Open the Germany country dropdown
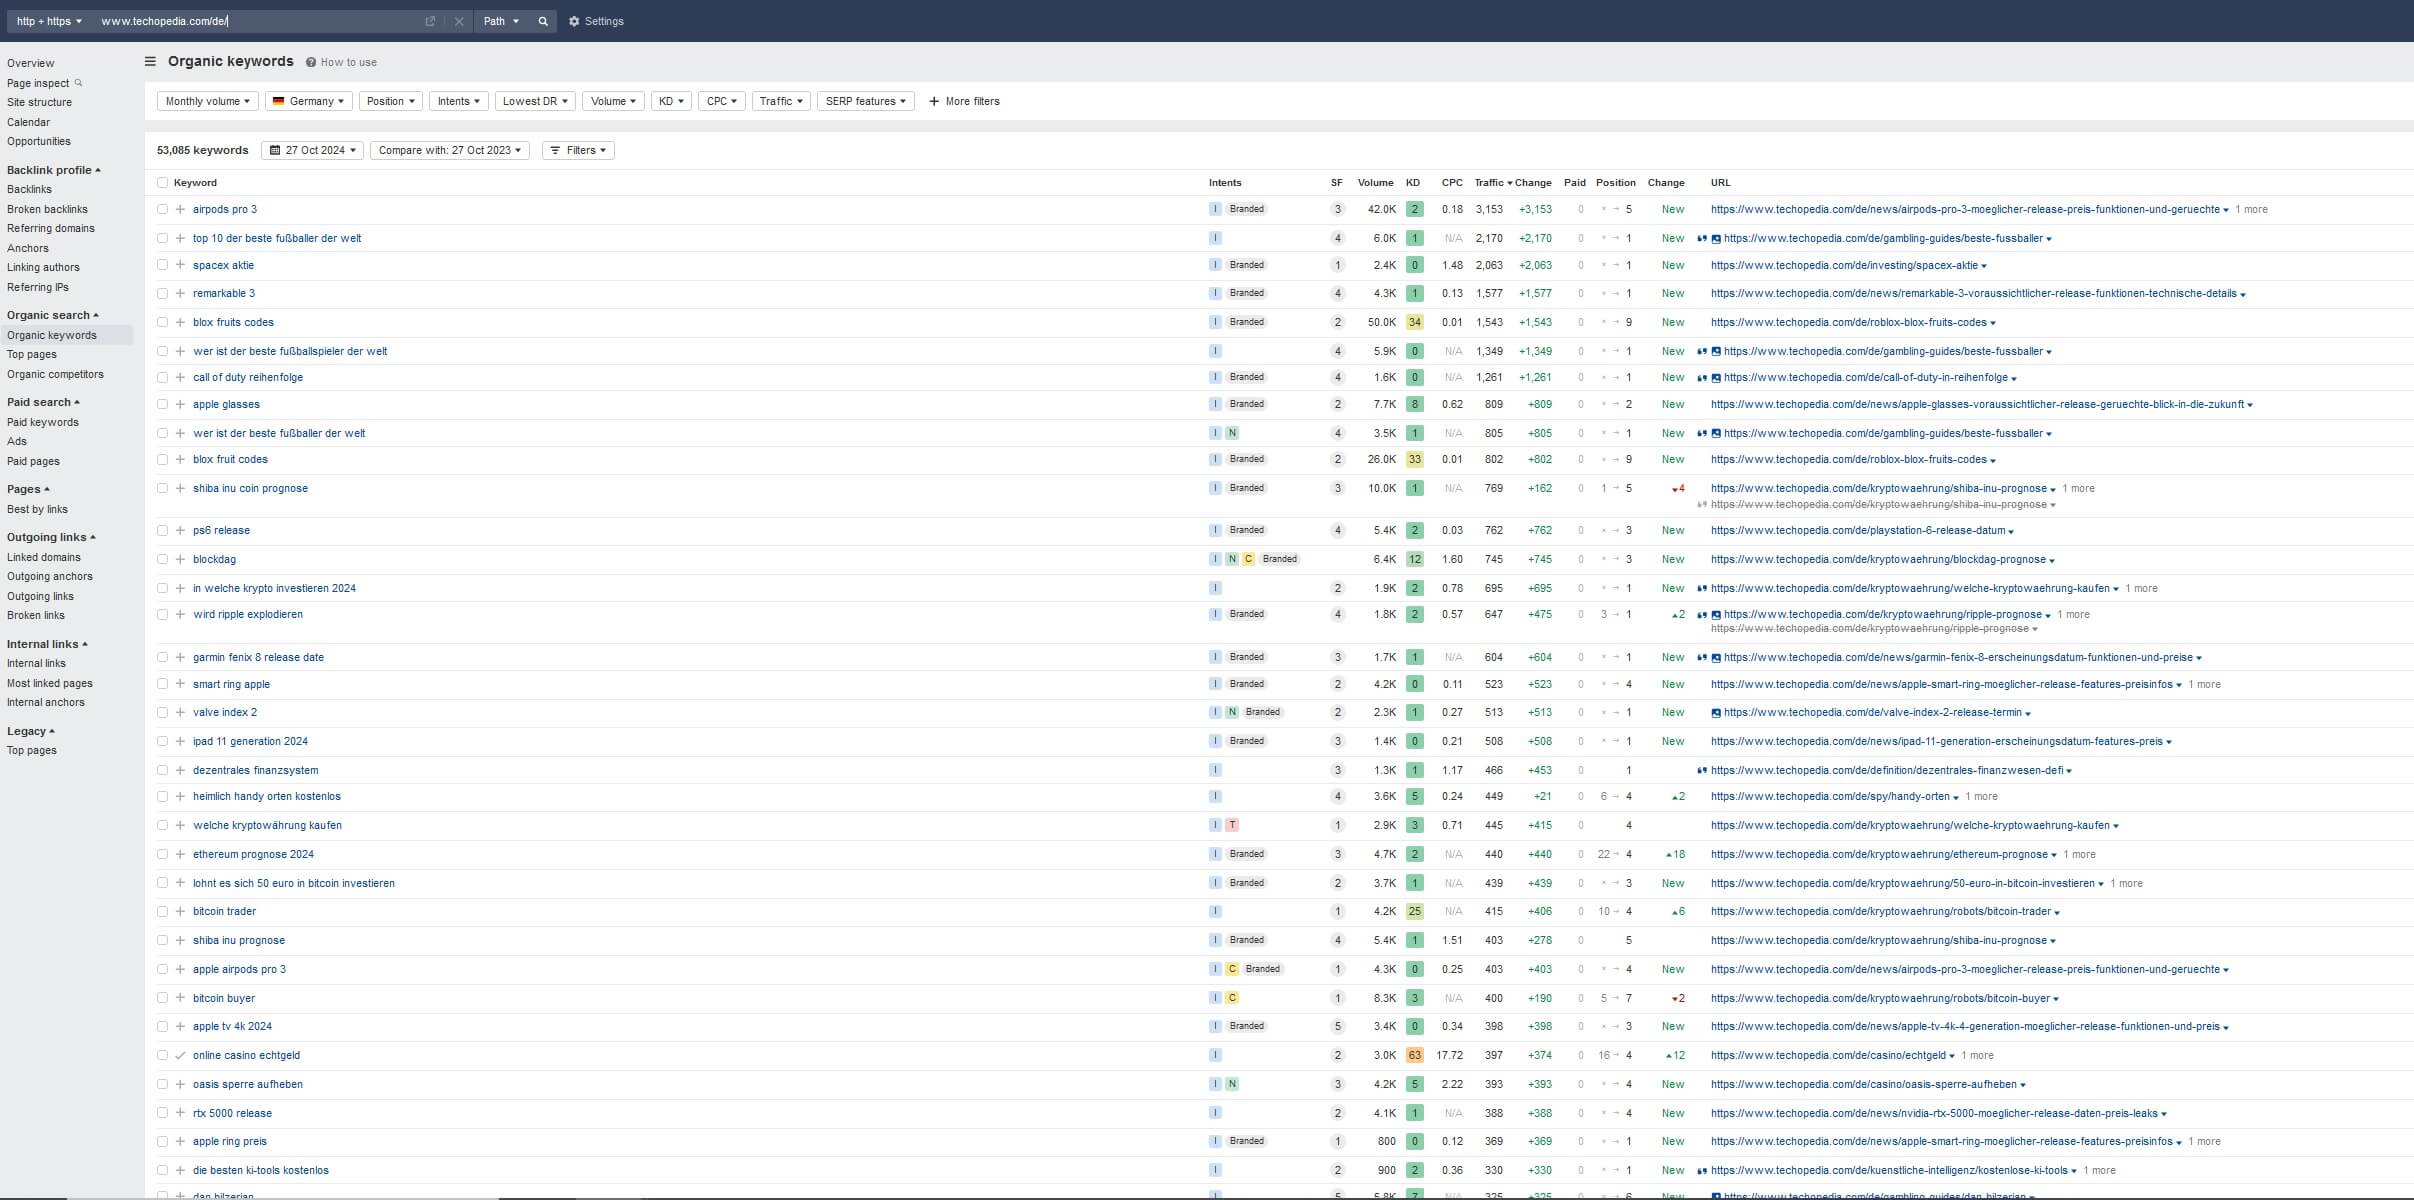This screenshot has width=2414, height=1200. 309,101
